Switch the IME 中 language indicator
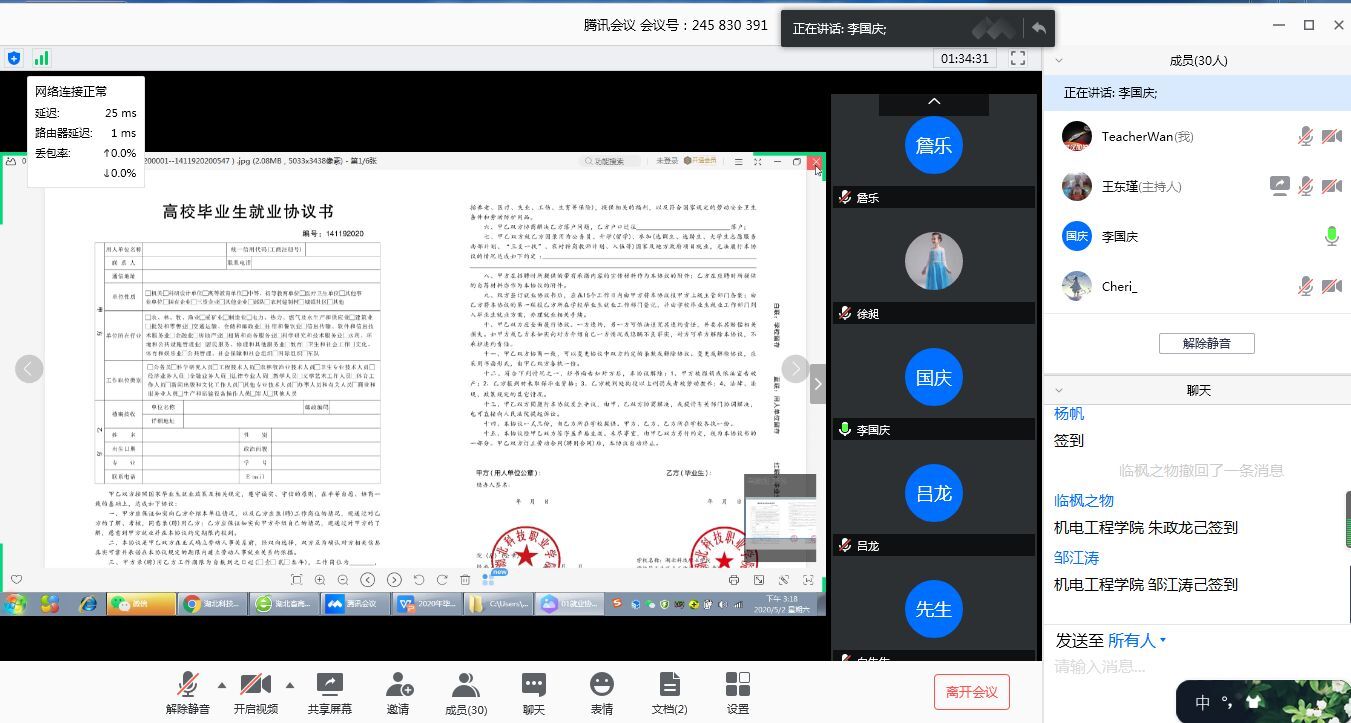 tap(1203, 702)
